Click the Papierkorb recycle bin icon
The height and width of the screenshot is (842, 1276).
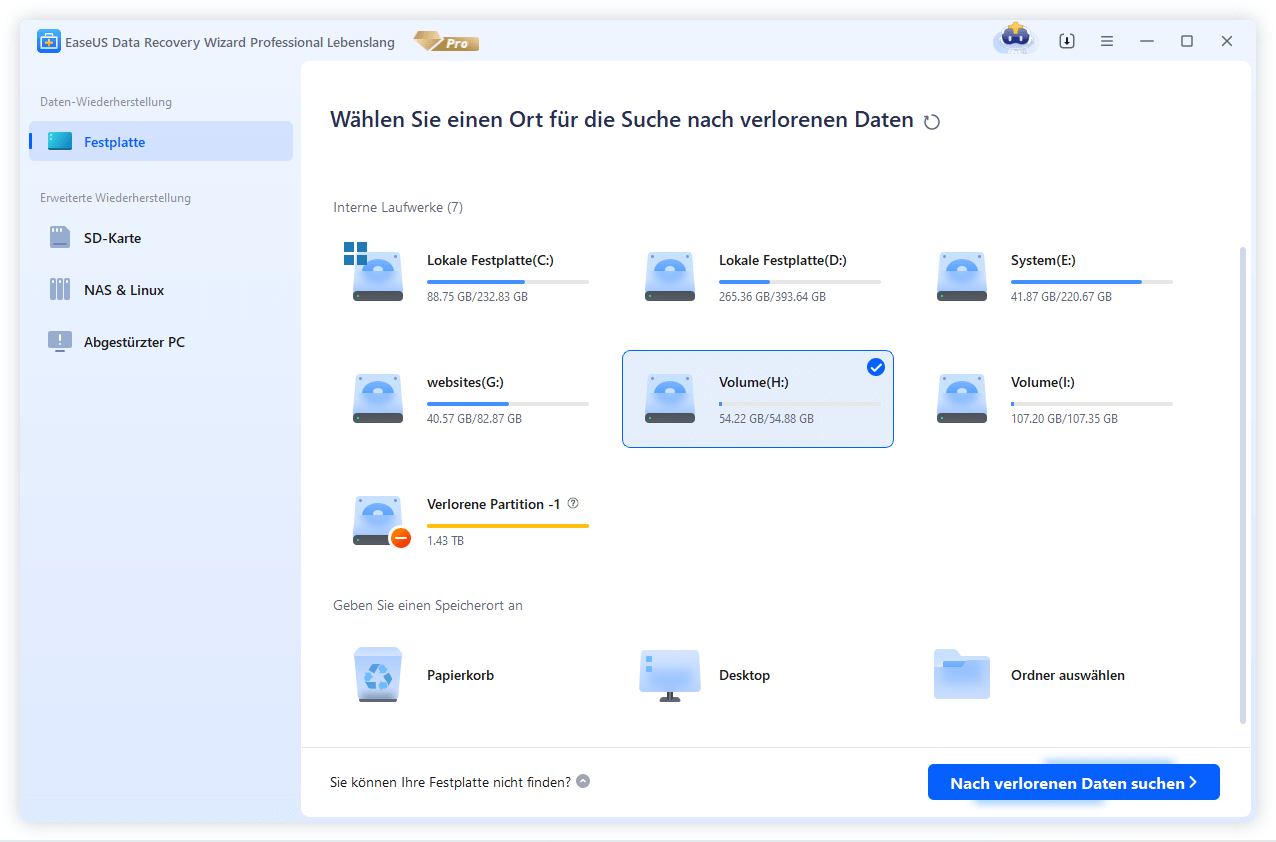click(x=378, y=675)
